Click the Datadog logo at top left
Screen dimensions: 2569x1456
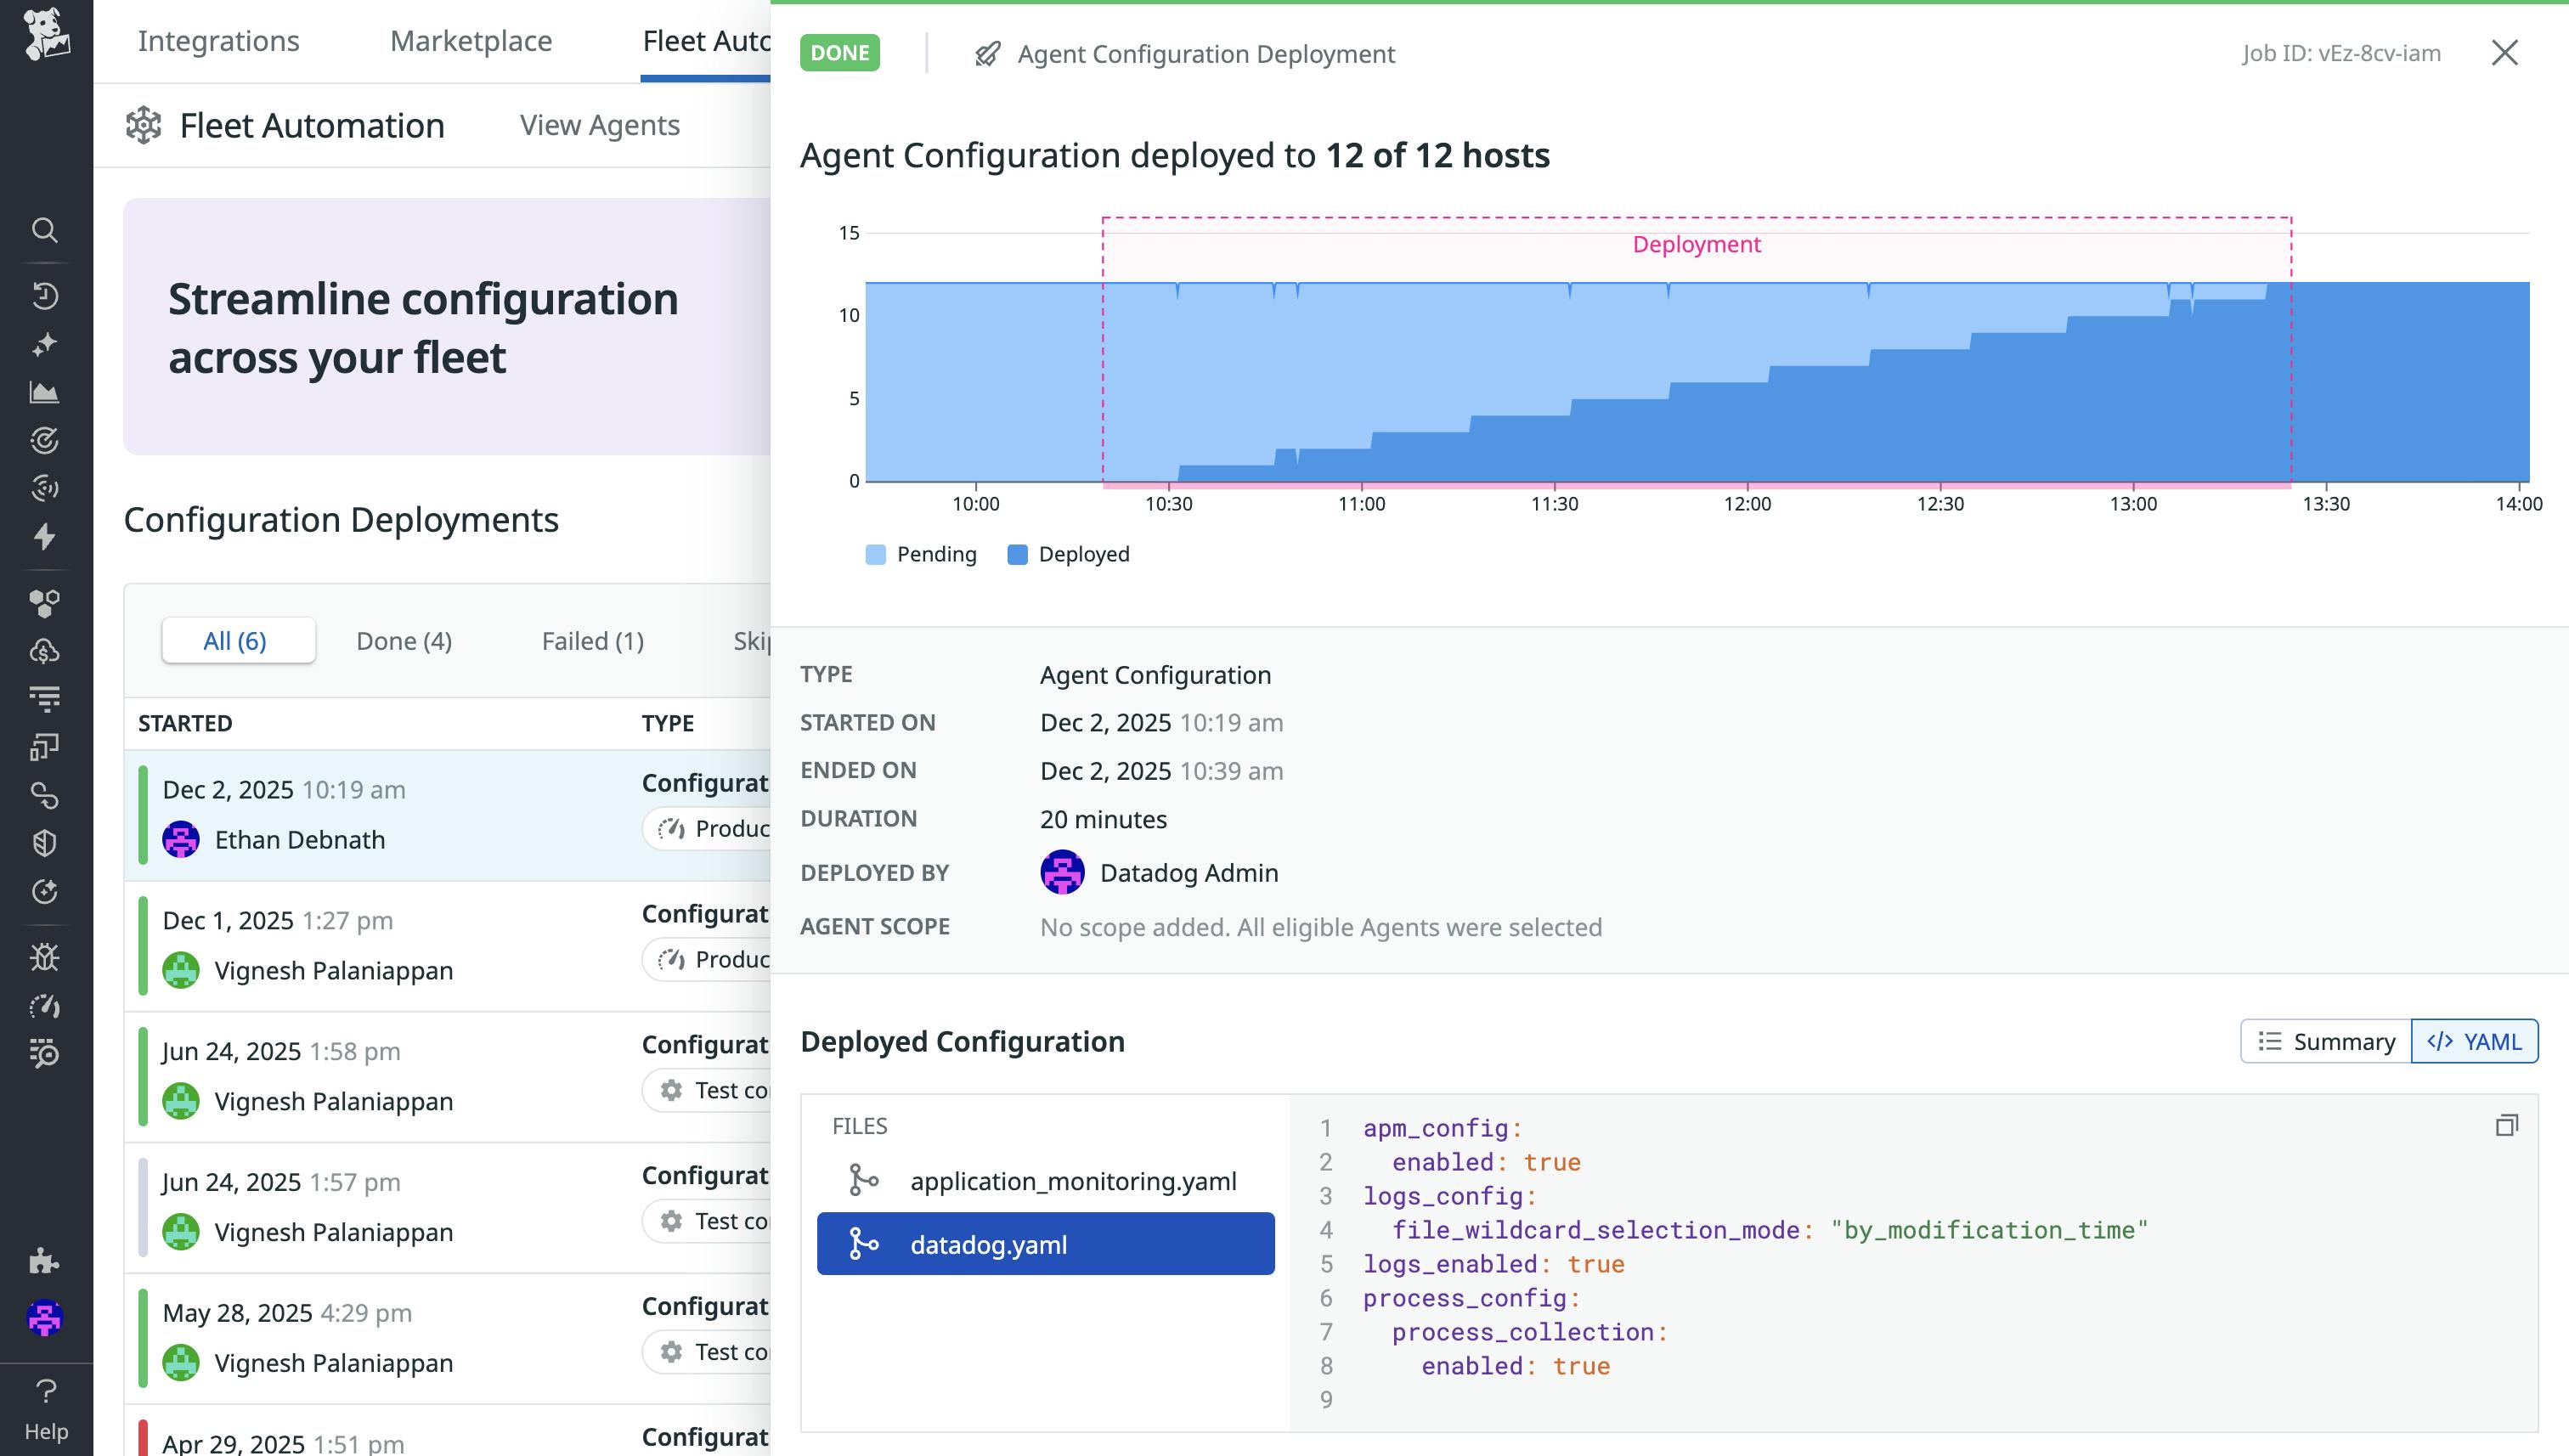(x=45, y=36)
